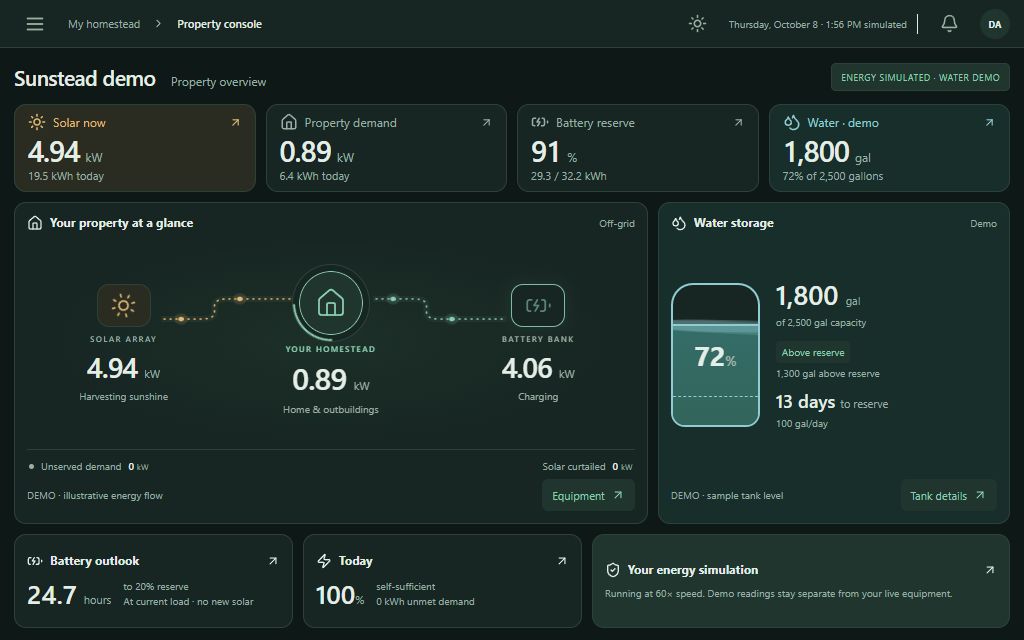Image resolution: width=1024 pixels, height=640 pixels.
Task: Select the Battery bank node icon
Action: (x=537, y=305)
